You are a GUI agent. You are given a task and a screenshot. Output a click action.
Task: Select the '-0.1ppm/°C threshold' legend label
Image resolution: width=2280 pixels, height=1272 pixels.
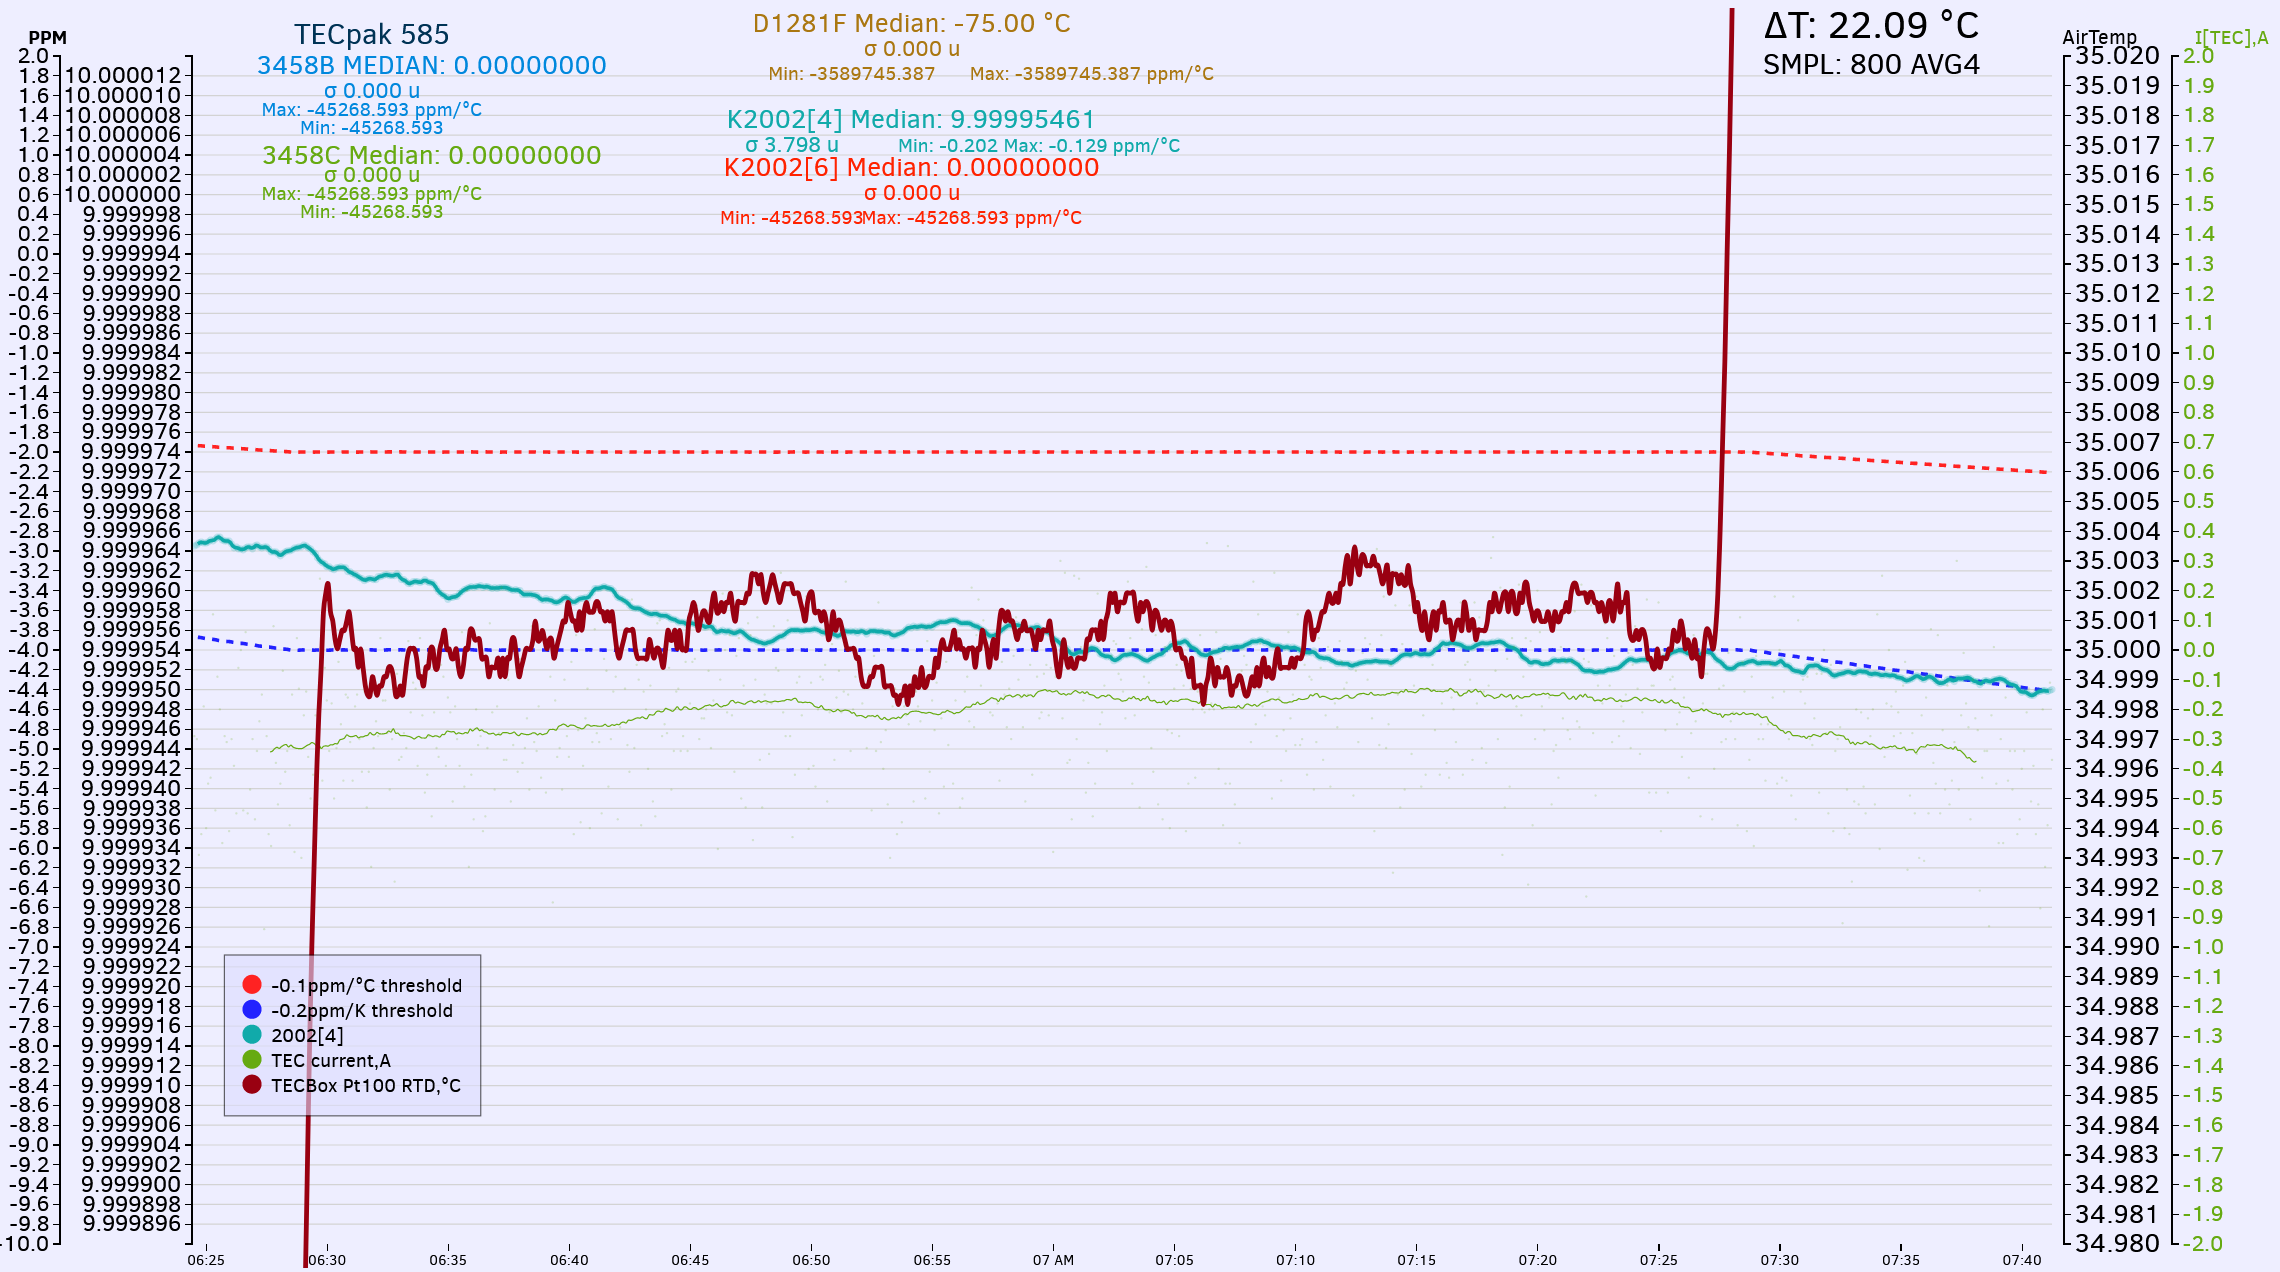click(x=367, y=986)
